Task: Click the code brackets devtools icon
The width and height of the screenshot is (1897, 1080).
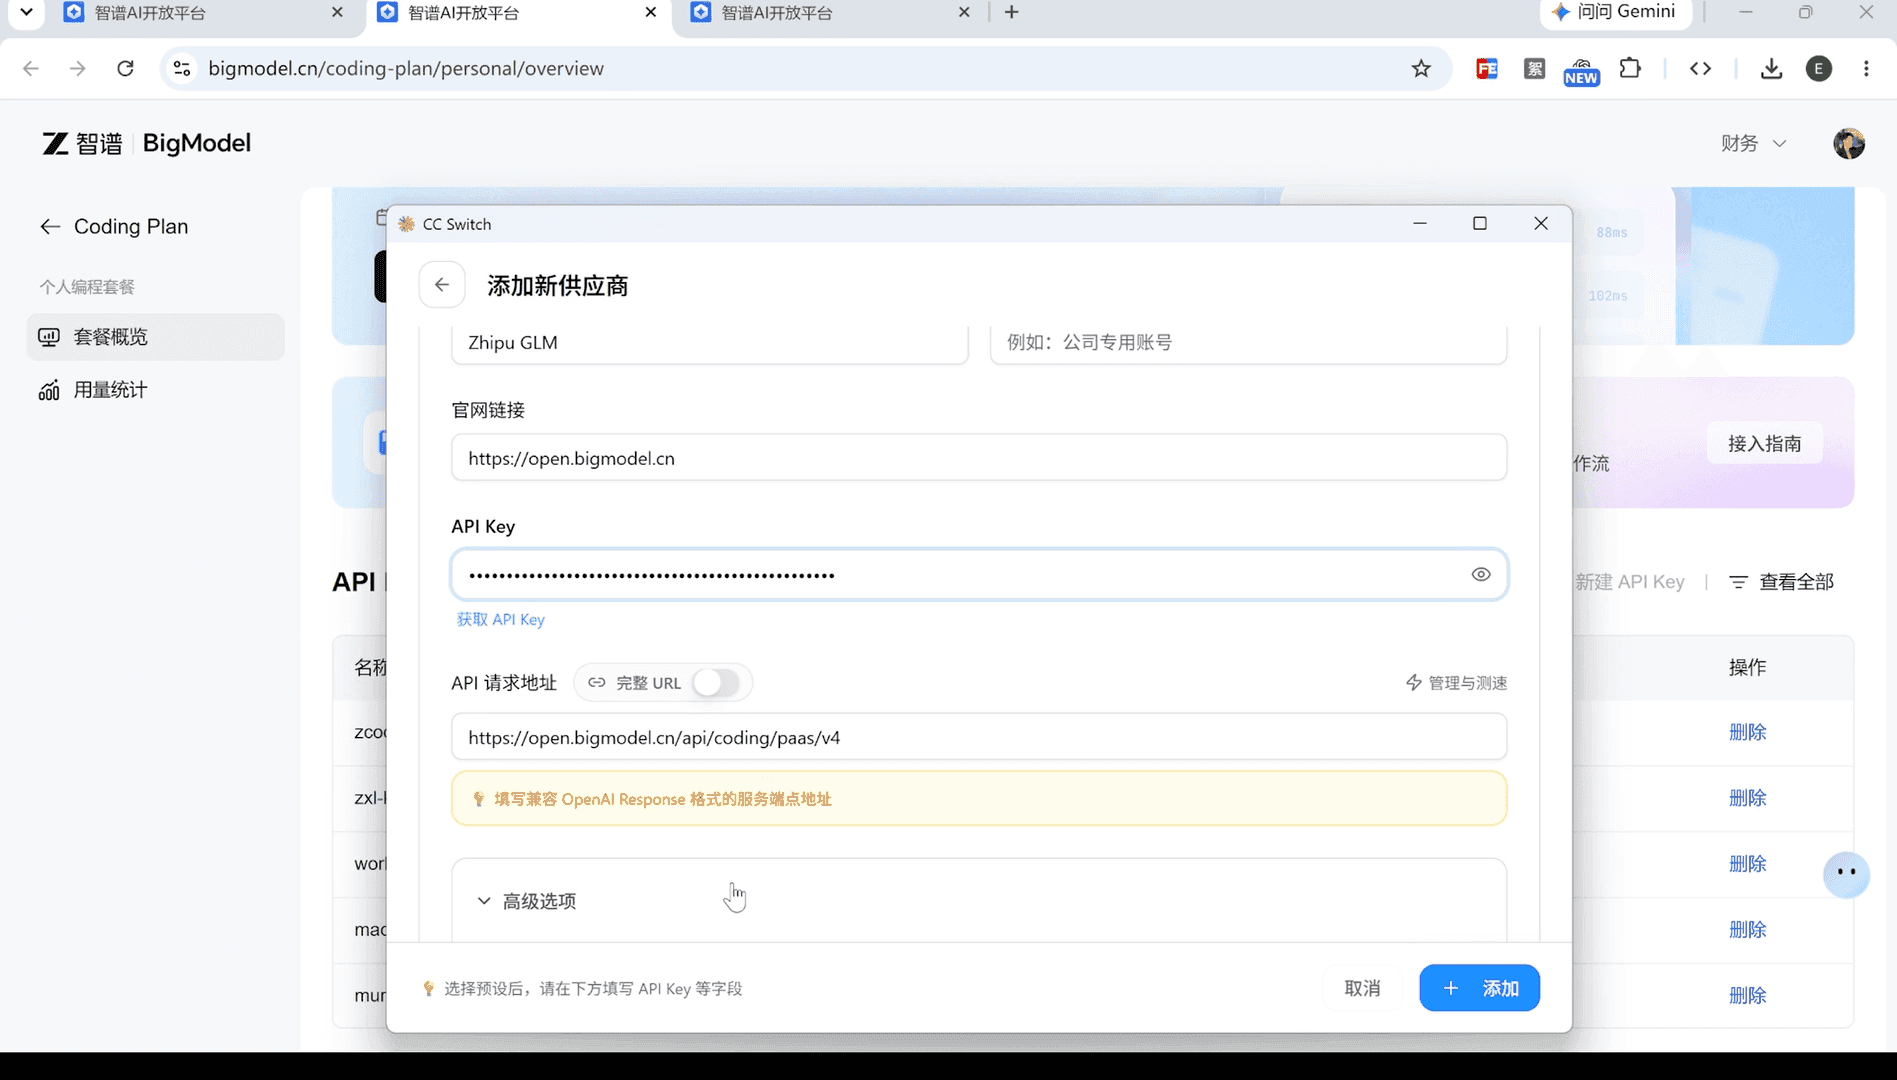Action: tap(1700, 68)
